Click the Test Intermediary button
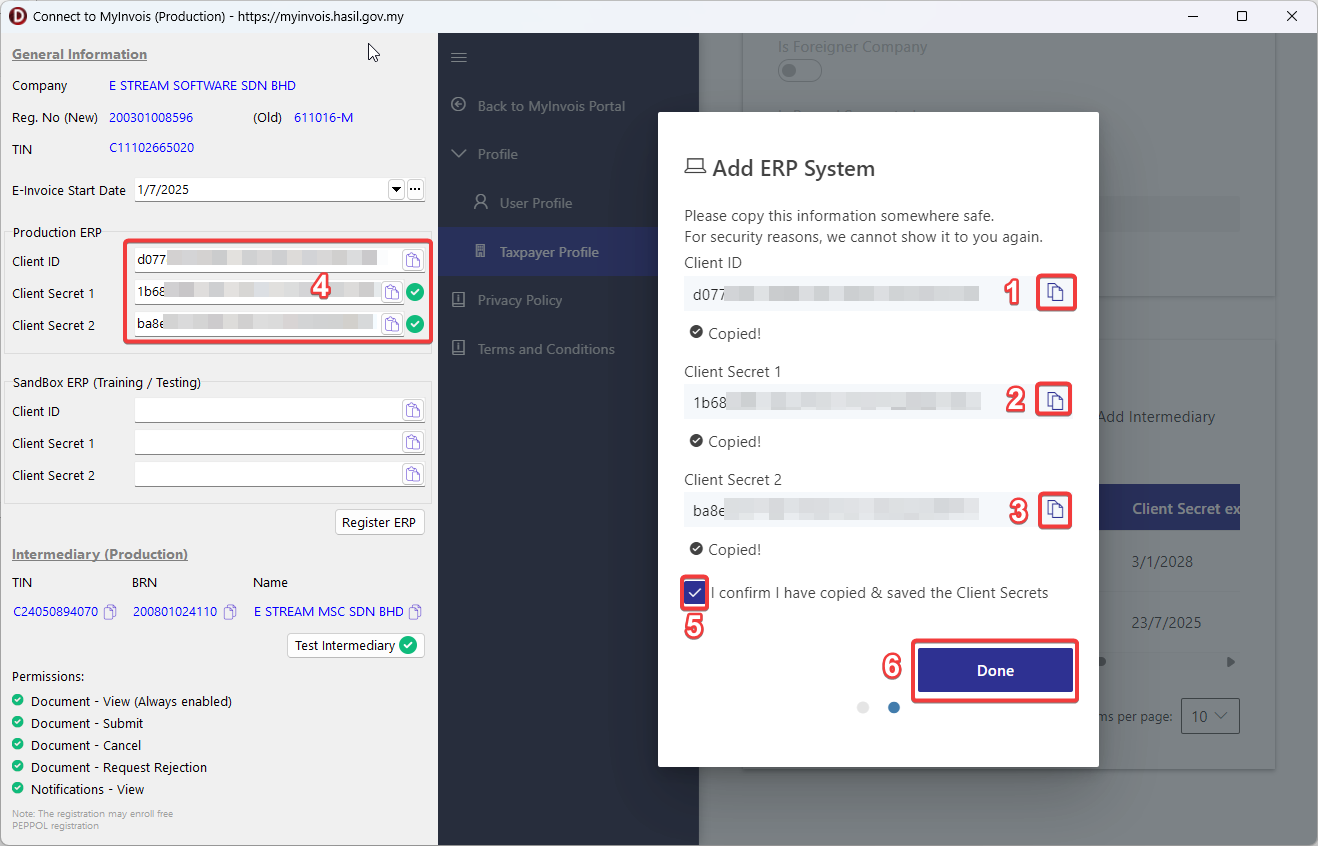 point(355,645)
